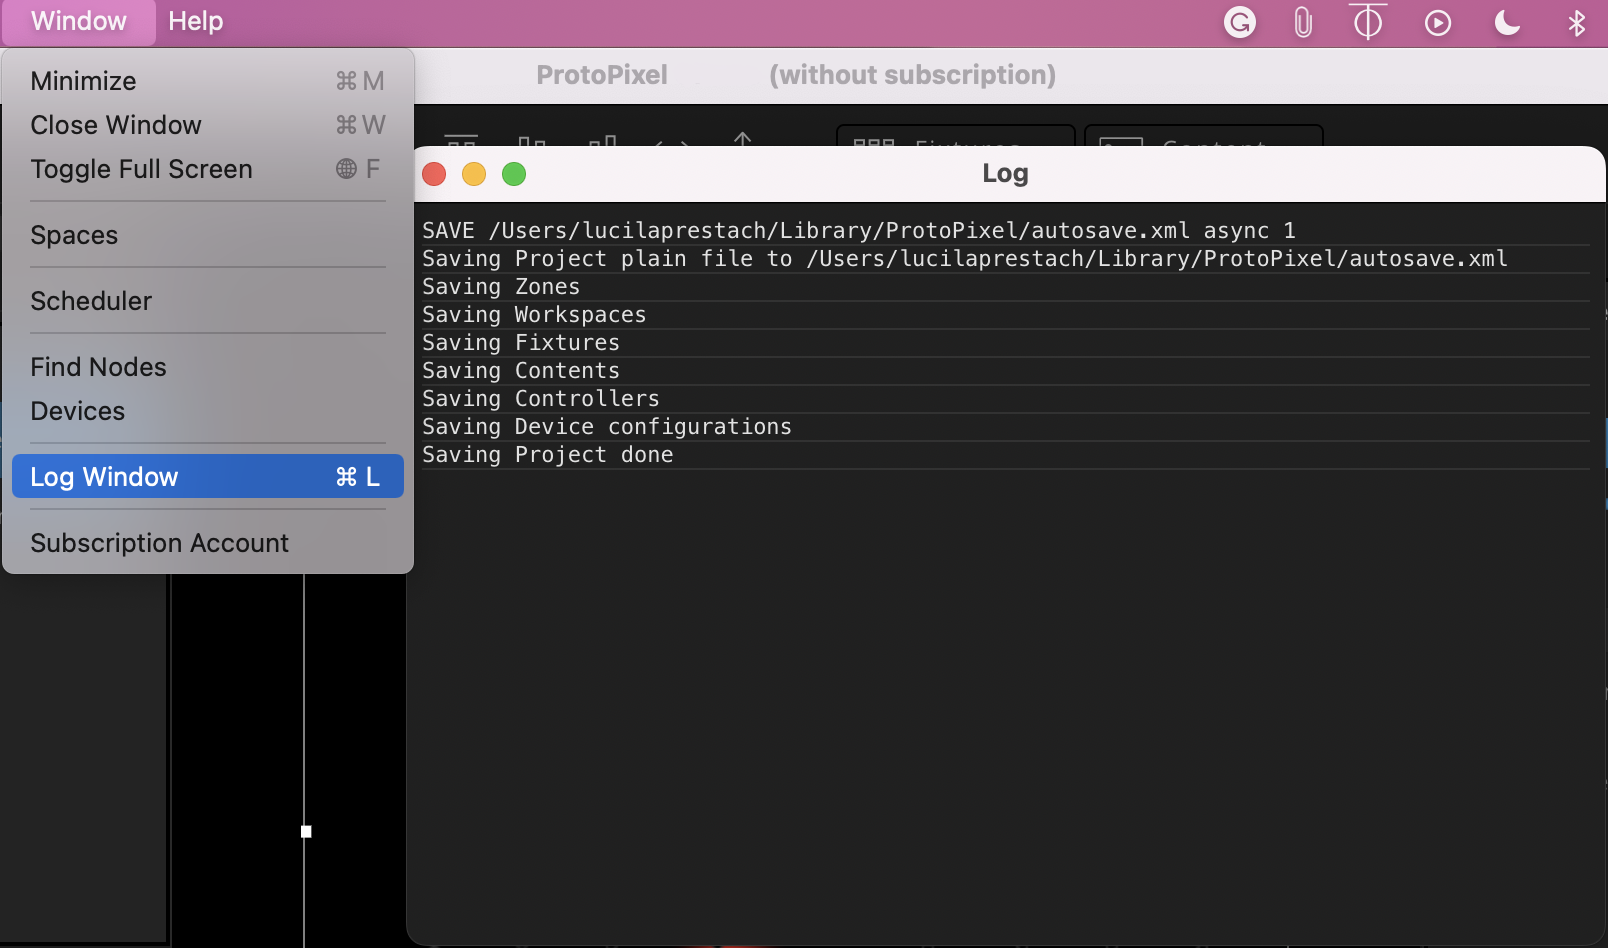The image size is (1608, 948).
Task: Enter full screen with the green traffic light
Action: click(x=514, y=173)
